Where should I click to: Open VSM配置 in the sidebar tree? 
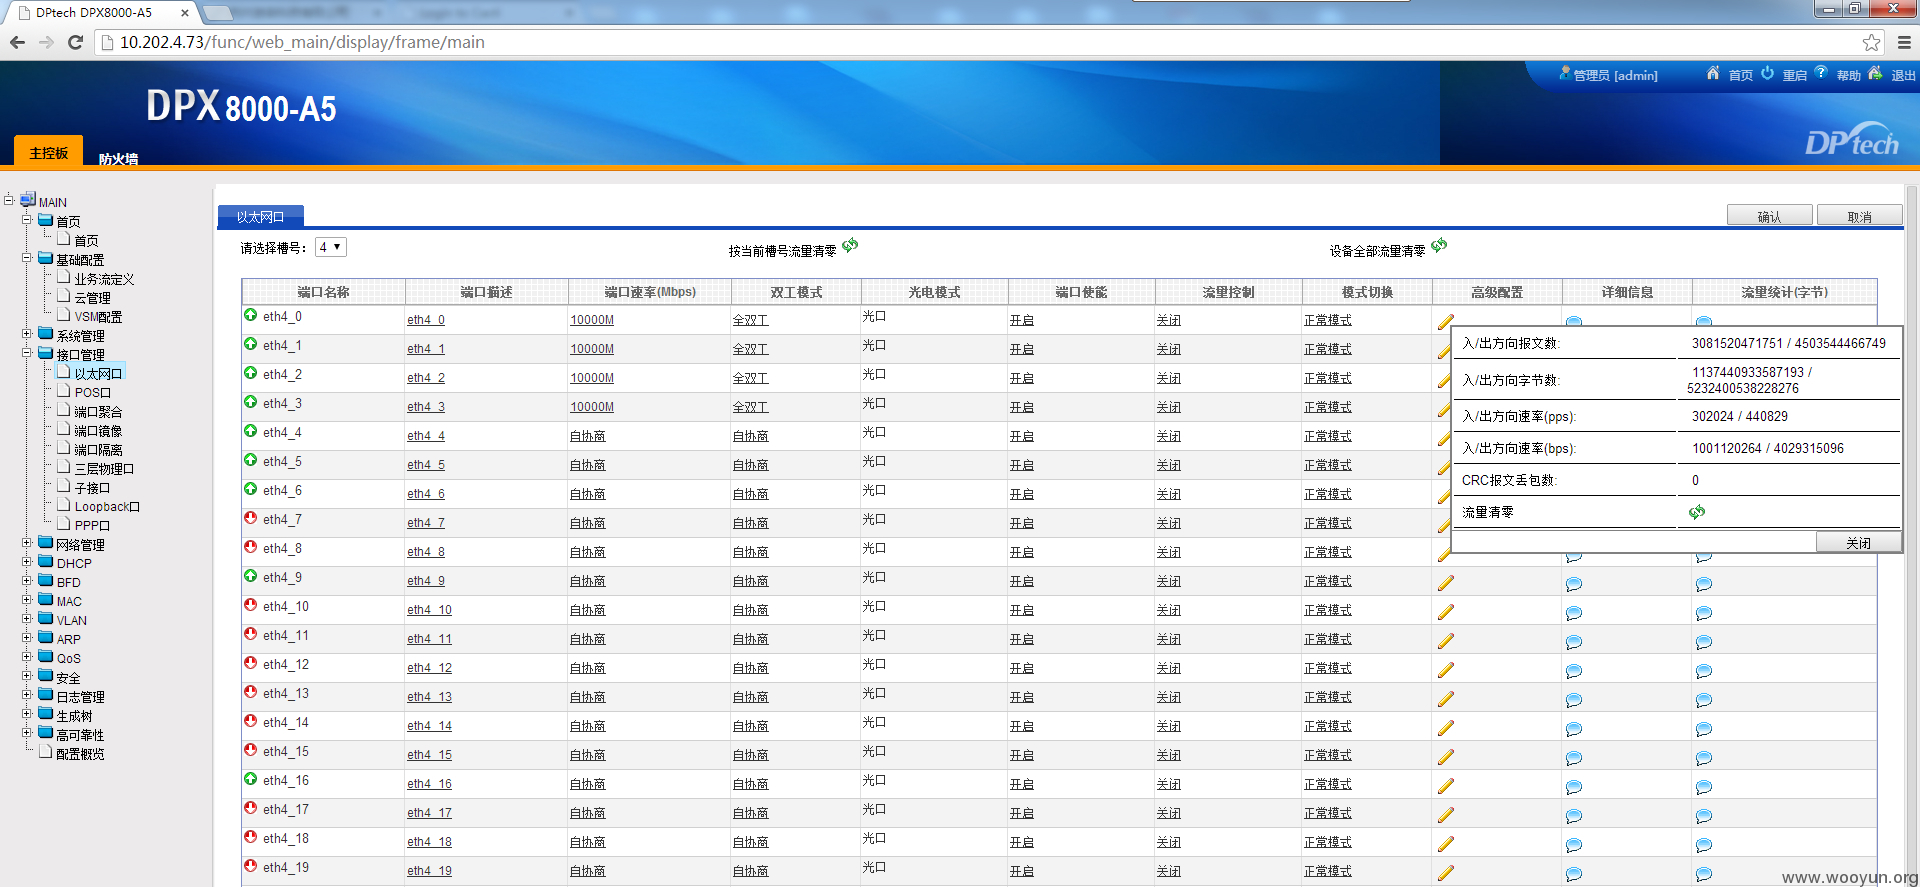coord(98,316)
